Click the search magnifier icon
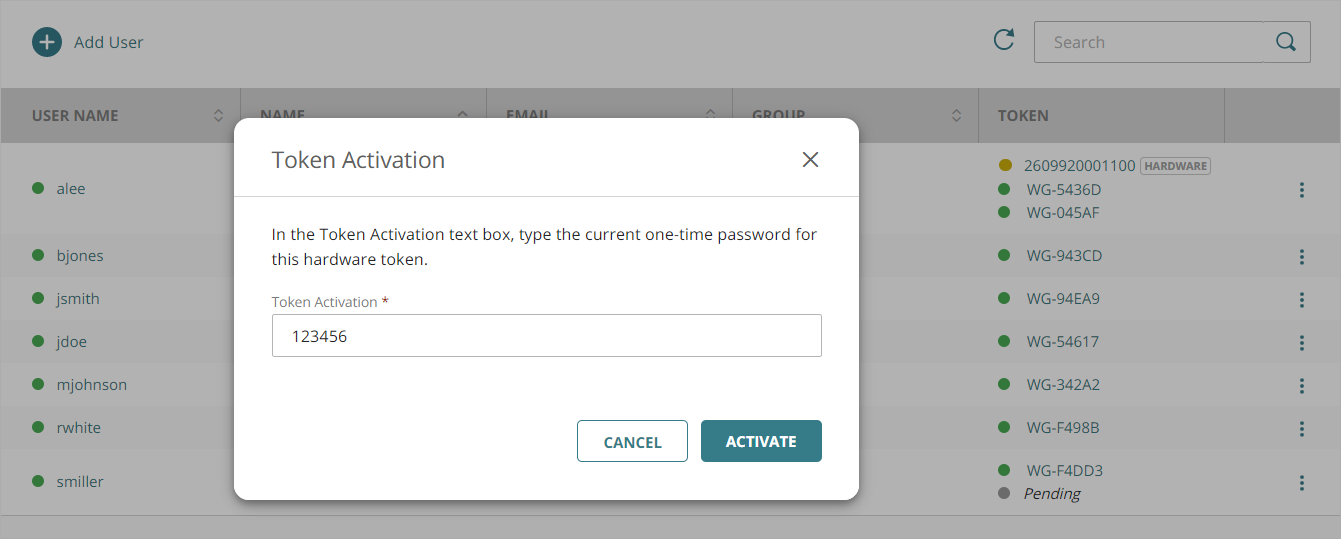Viewport: 1341px width, 539px height. (x=1286, y=42)
